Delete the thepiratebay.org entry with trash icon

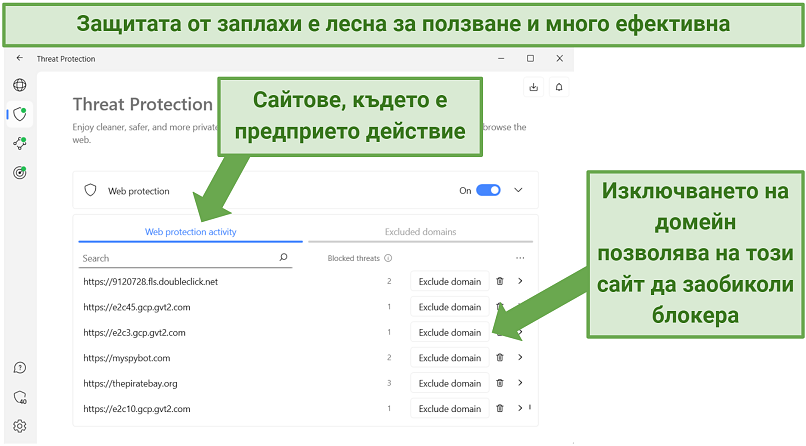click(x=500, y=383)
